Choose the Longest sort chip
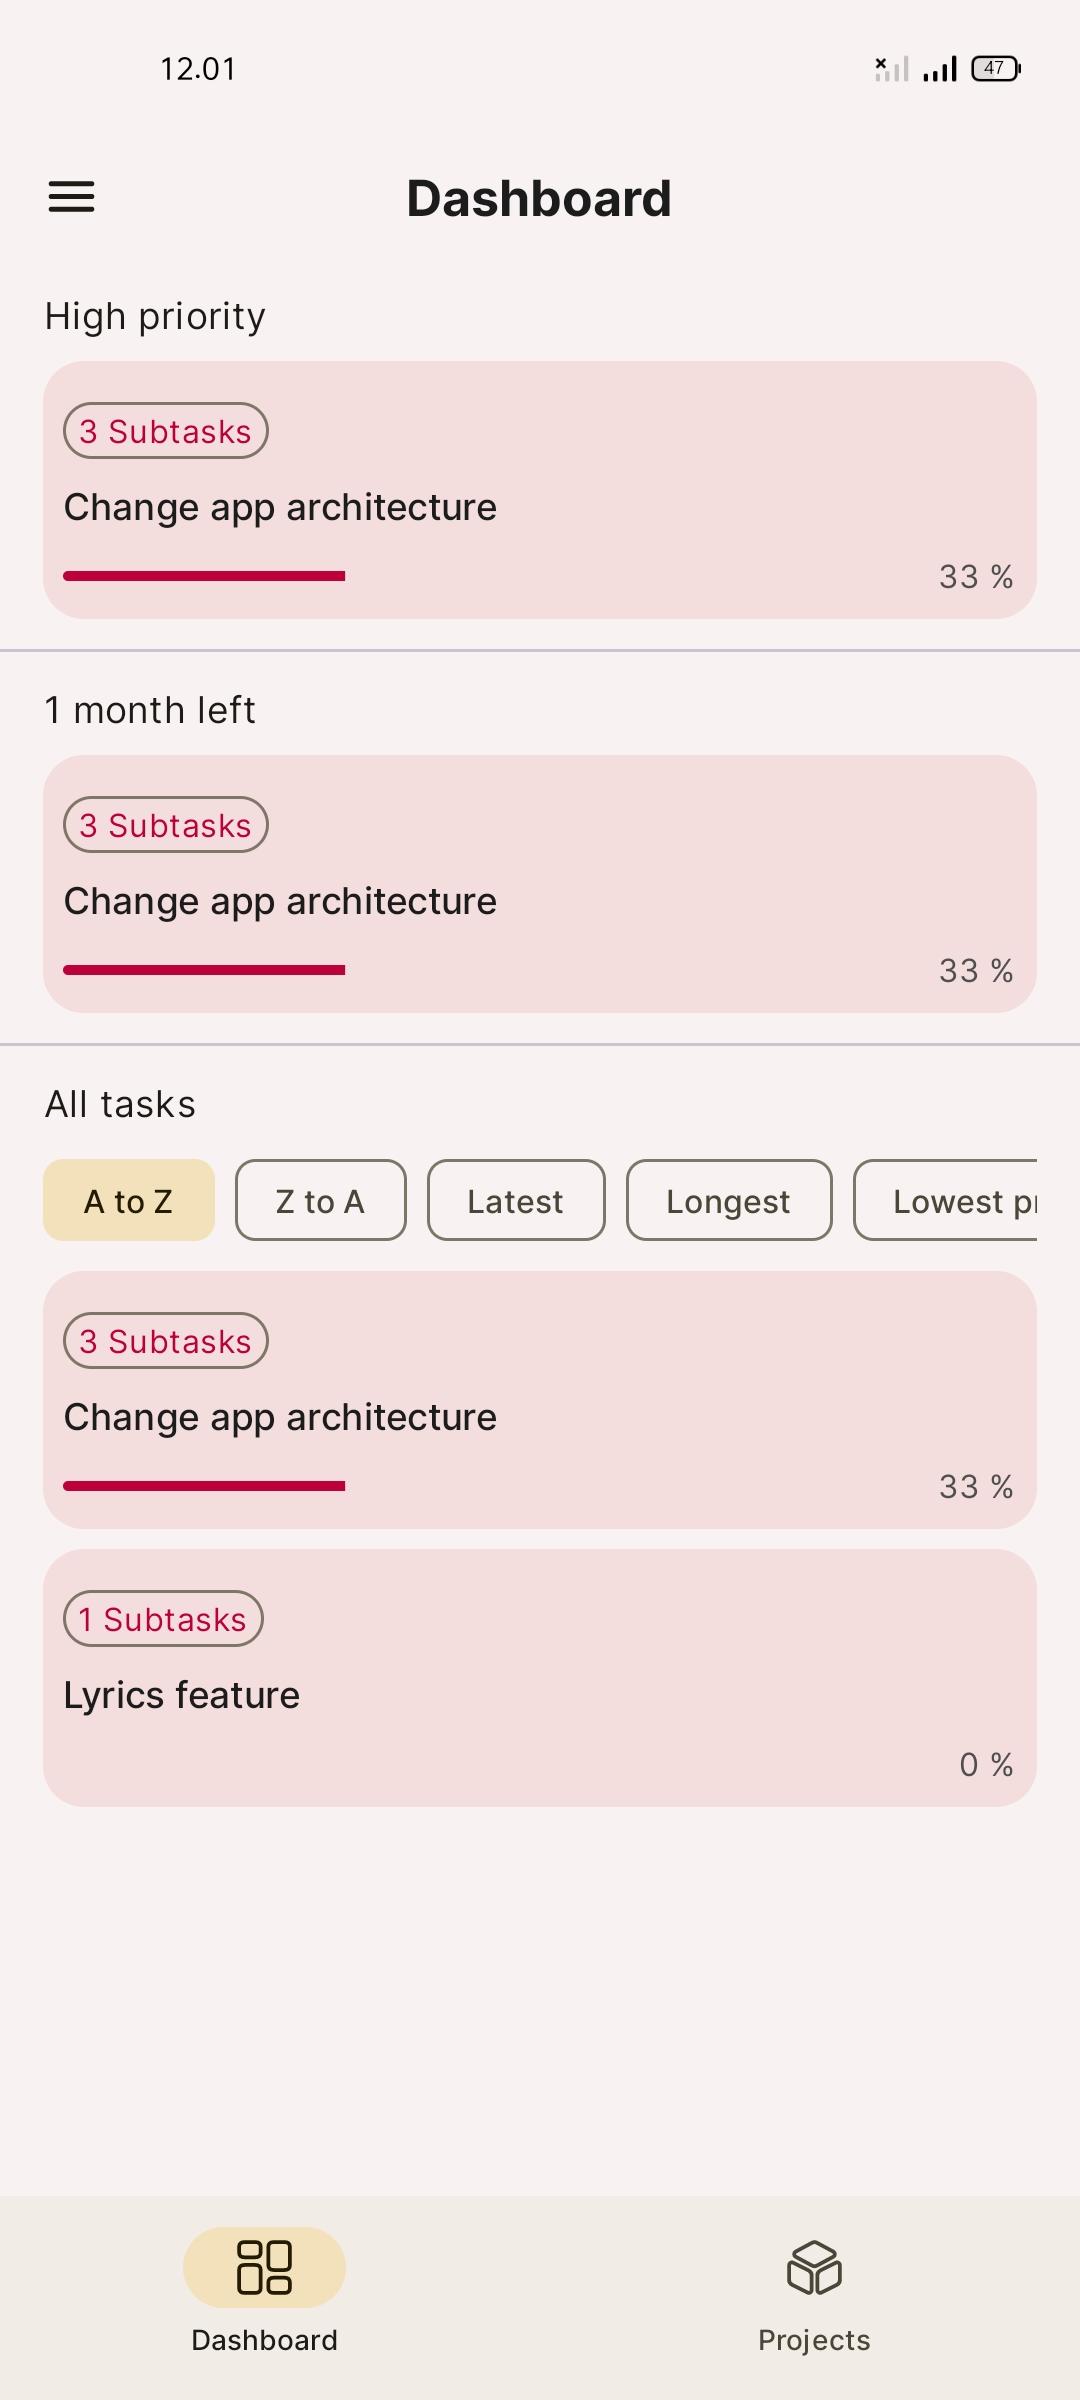The width and height of the screenshot is (1080, 2400). (729, 1200)
